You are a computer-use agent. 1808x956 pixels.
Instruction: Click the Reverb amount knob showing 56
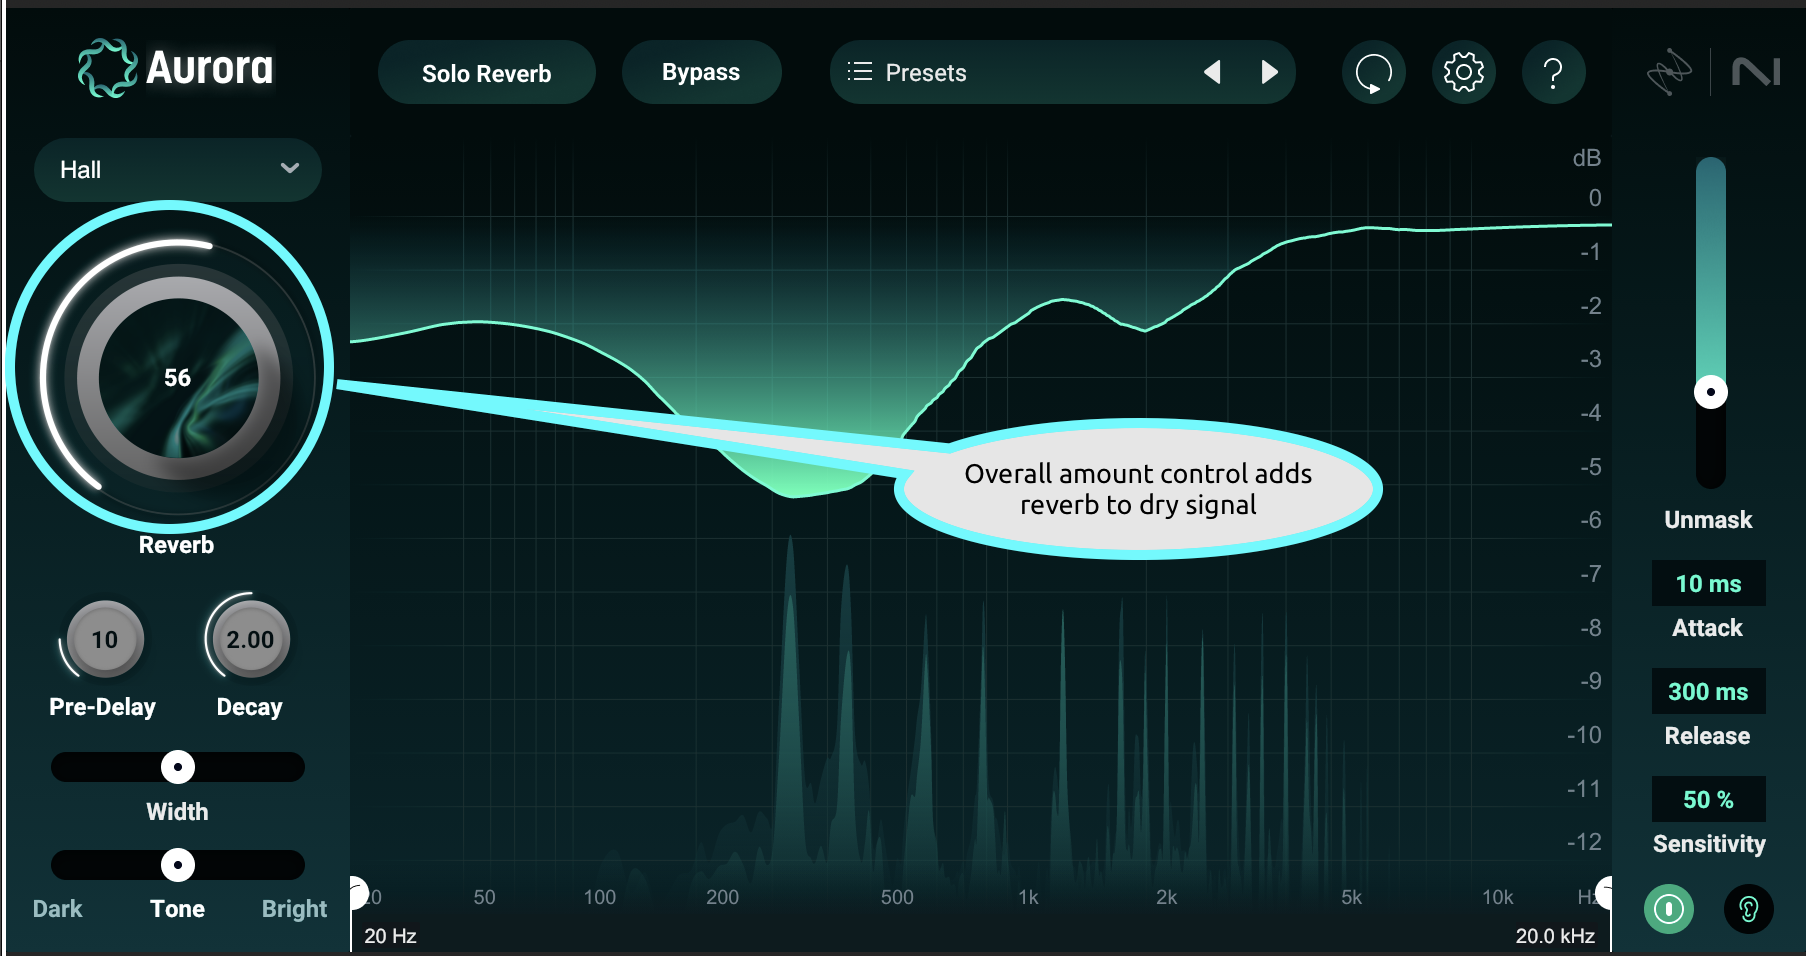178,377
